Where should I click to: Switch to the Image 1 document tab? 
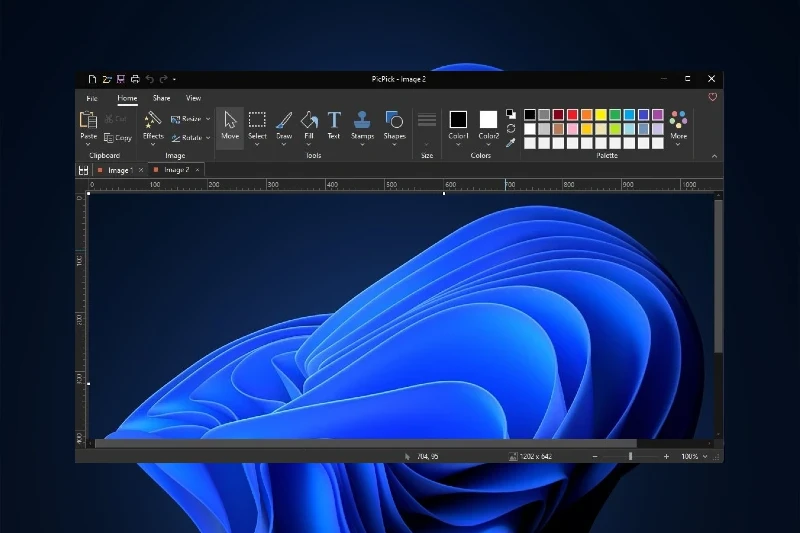pyautogui.click(x=119, y=171)
